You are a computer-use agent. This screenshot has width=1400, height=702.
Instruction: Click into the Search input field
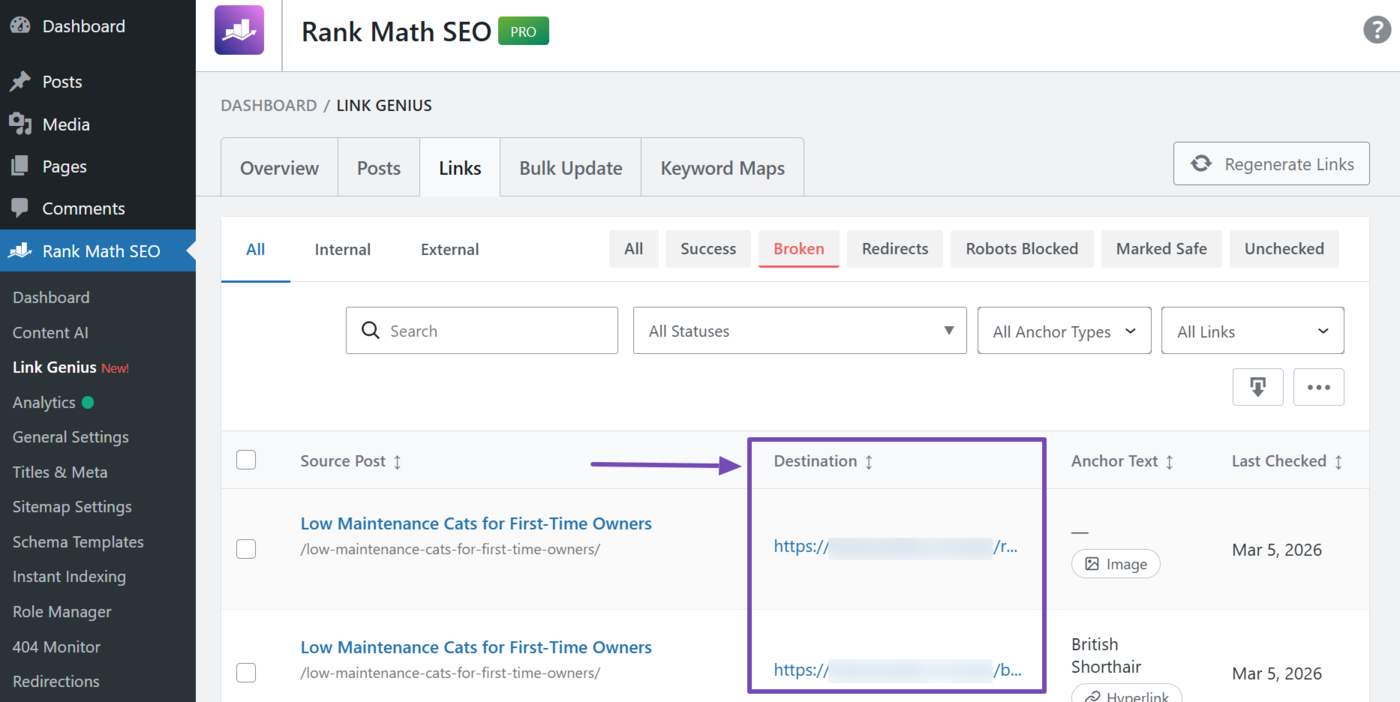click(482, 330)
